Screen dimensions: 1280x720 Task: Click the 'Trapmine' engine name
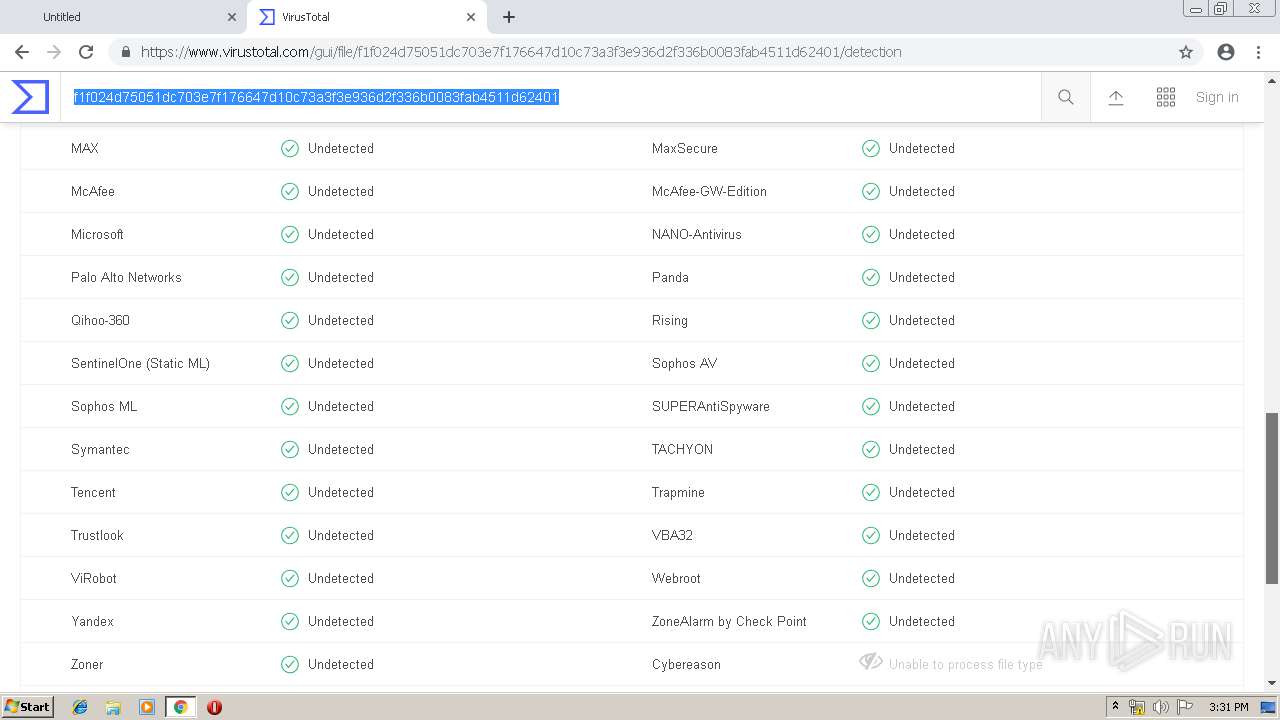pos(678,492)
